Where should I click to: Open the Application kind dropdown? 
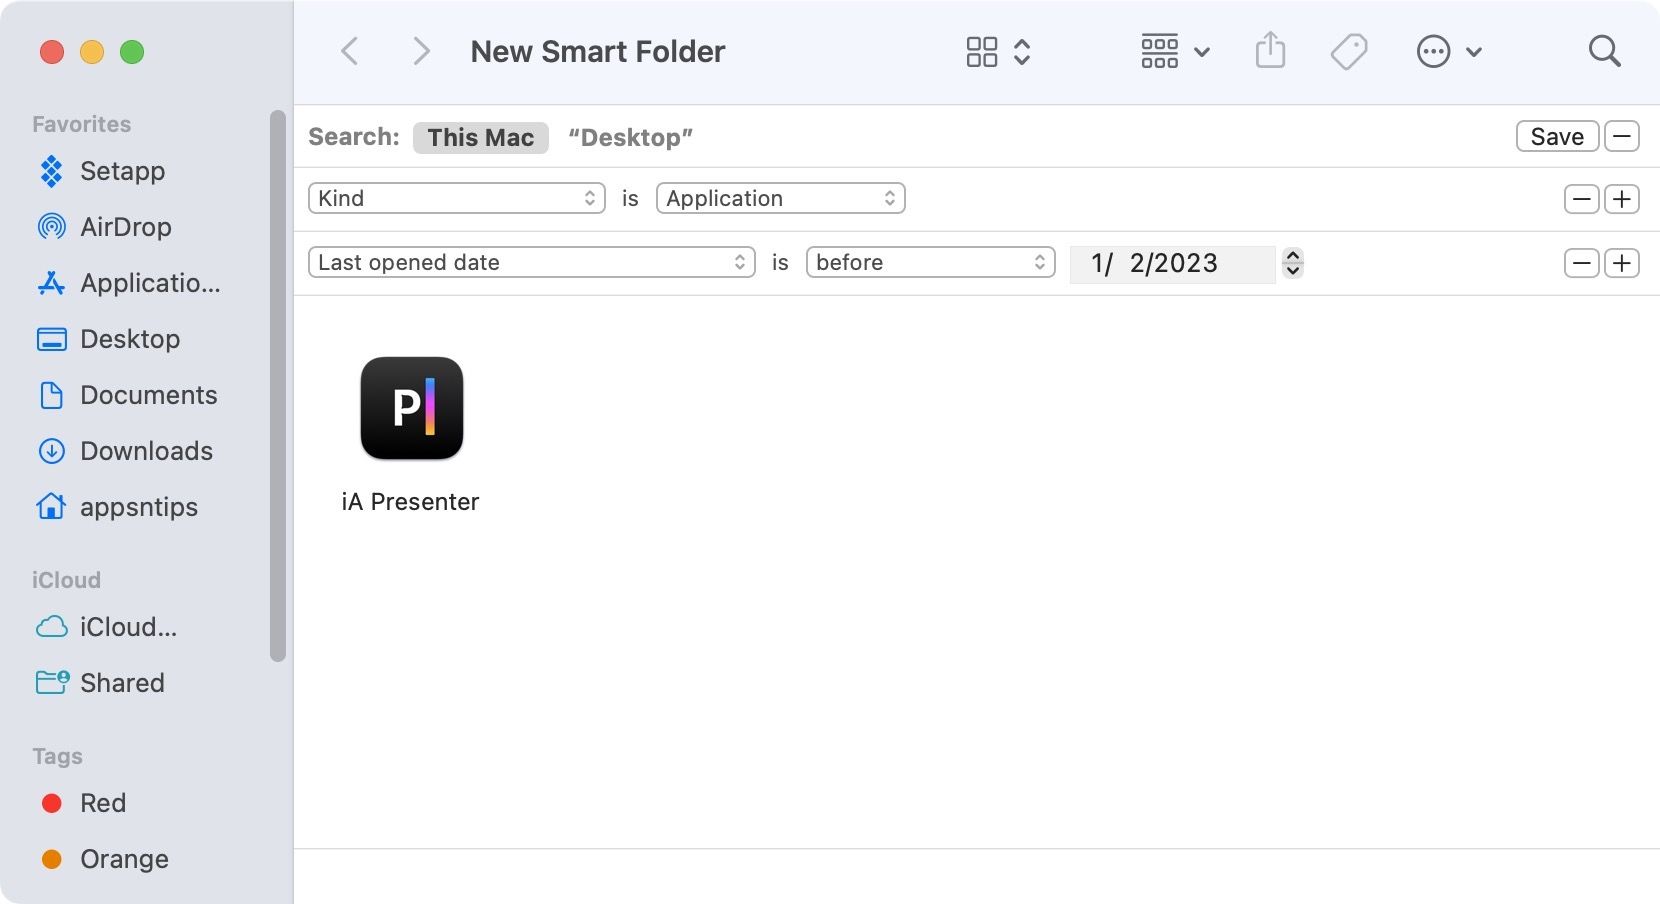pyautogui.click(x=780, y=198)
